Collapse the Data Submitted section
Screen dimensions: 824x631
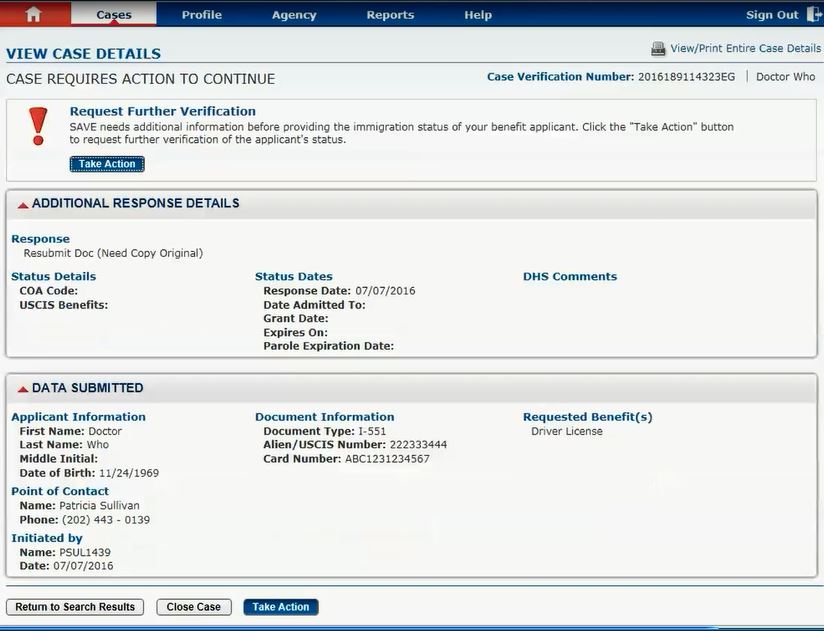click(23, 389)
